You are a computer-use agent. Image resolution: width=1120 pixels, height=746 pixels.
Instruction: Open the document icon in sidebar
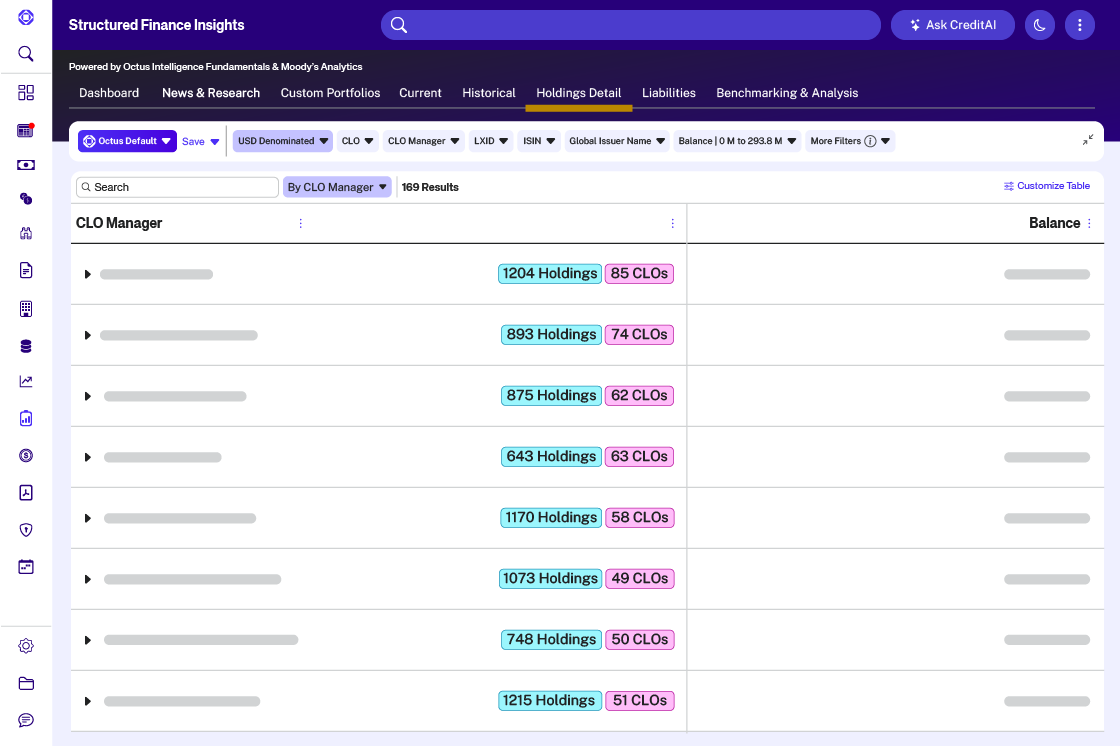[x=26, y=270]
